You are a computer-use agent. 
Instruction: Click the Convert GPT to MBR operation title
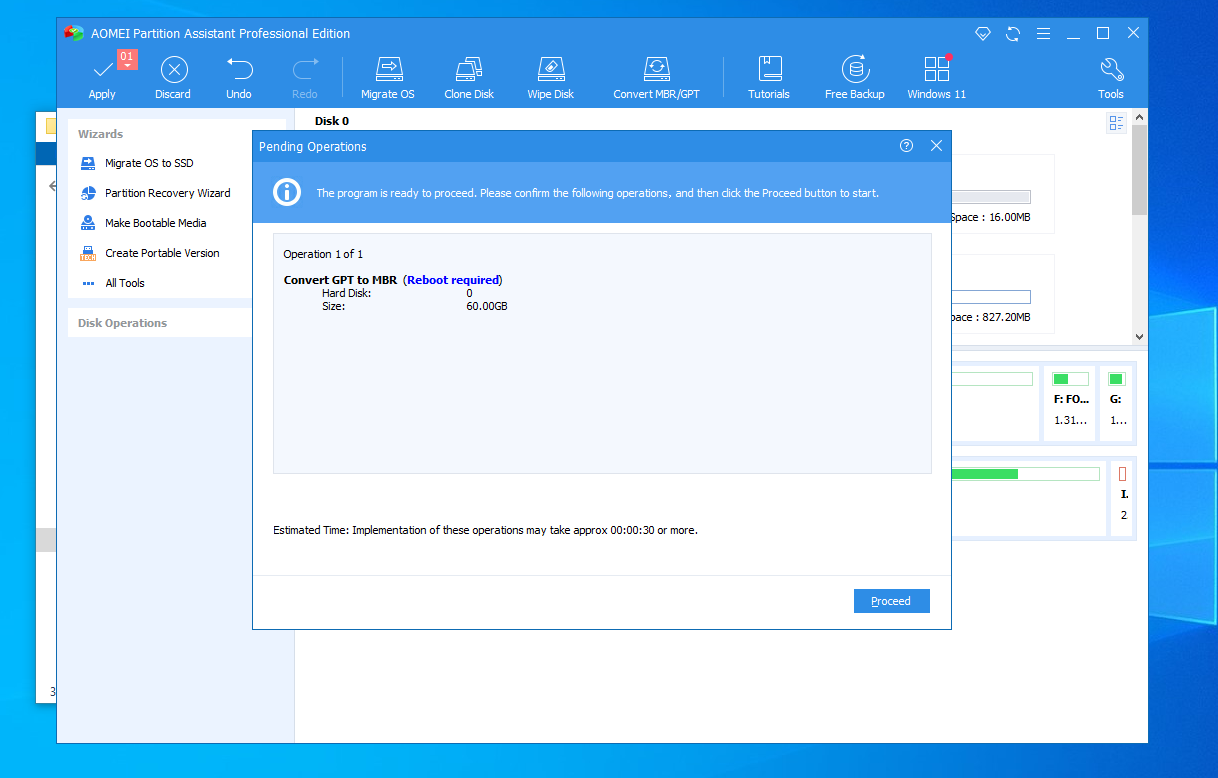coord(341,280)
